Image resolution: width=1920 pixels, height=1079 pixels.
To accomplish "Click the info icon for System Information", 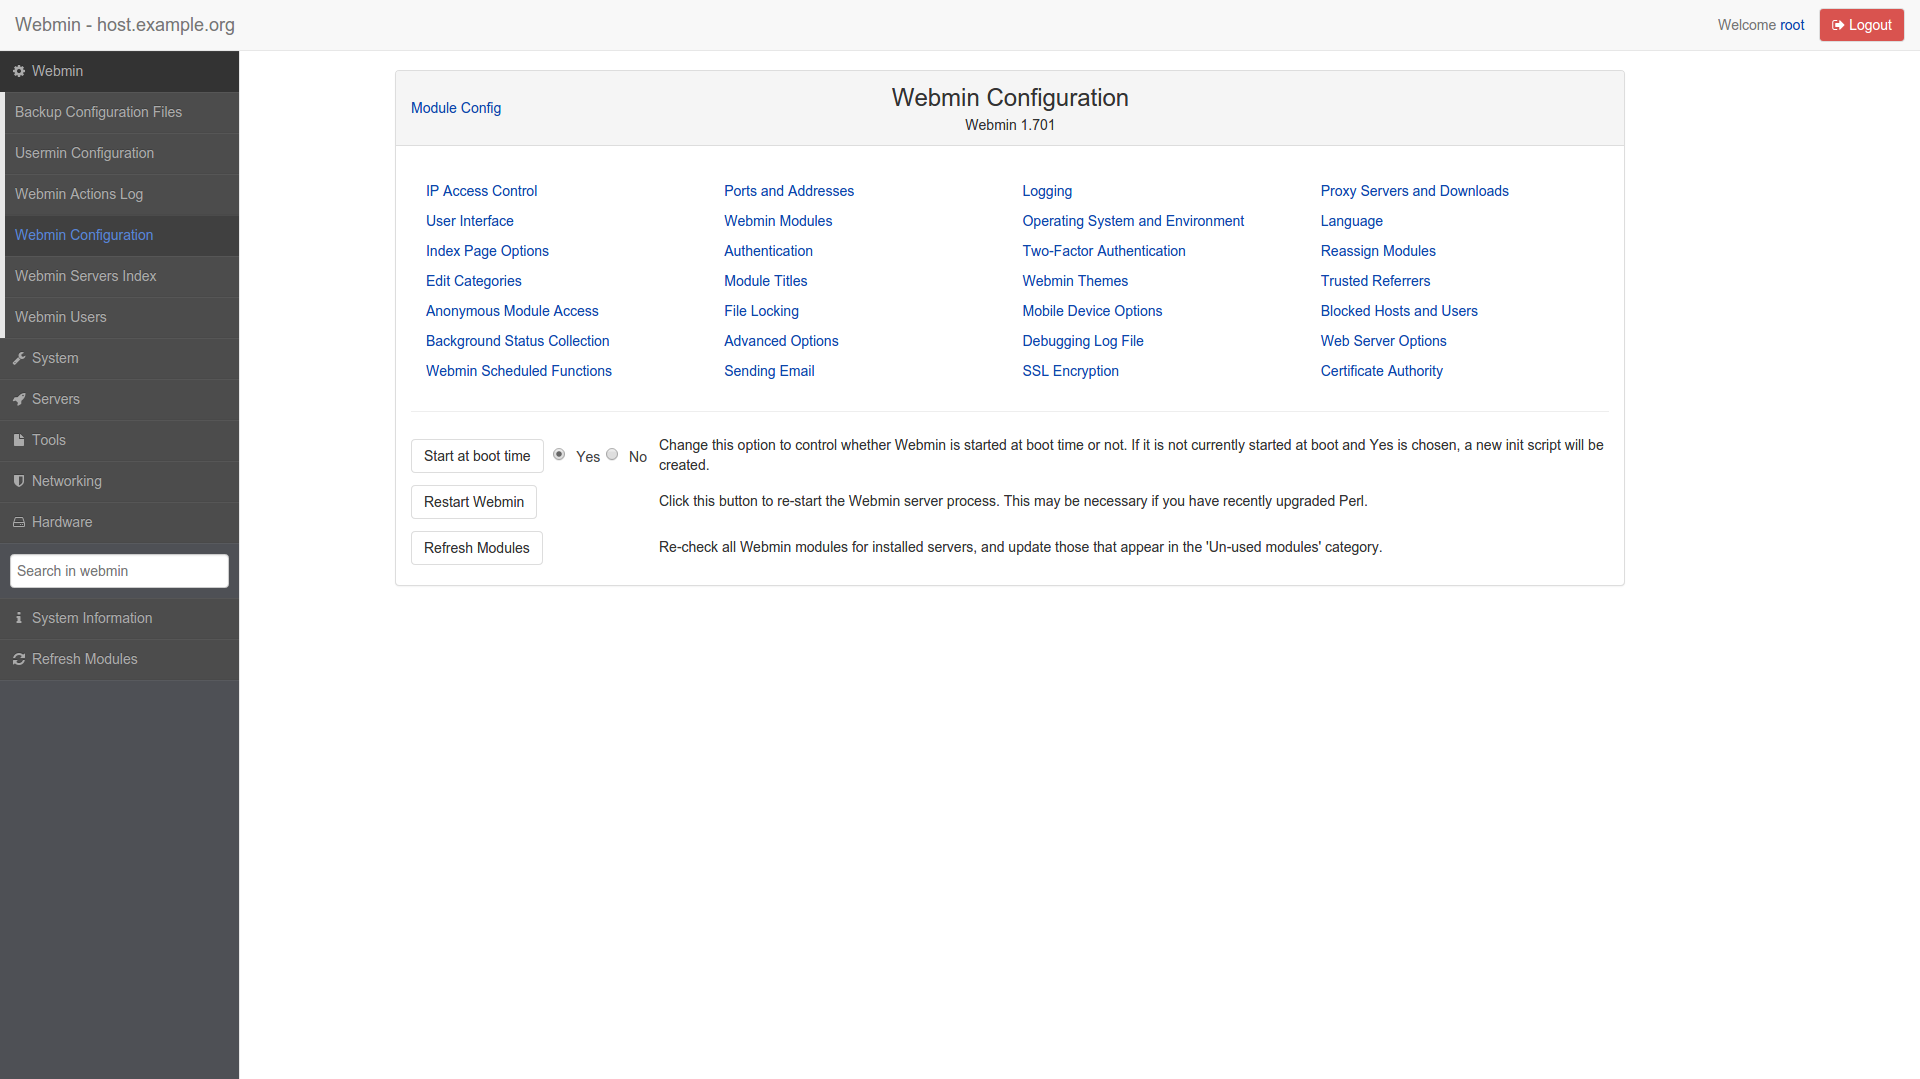I will tap(19, 618).
